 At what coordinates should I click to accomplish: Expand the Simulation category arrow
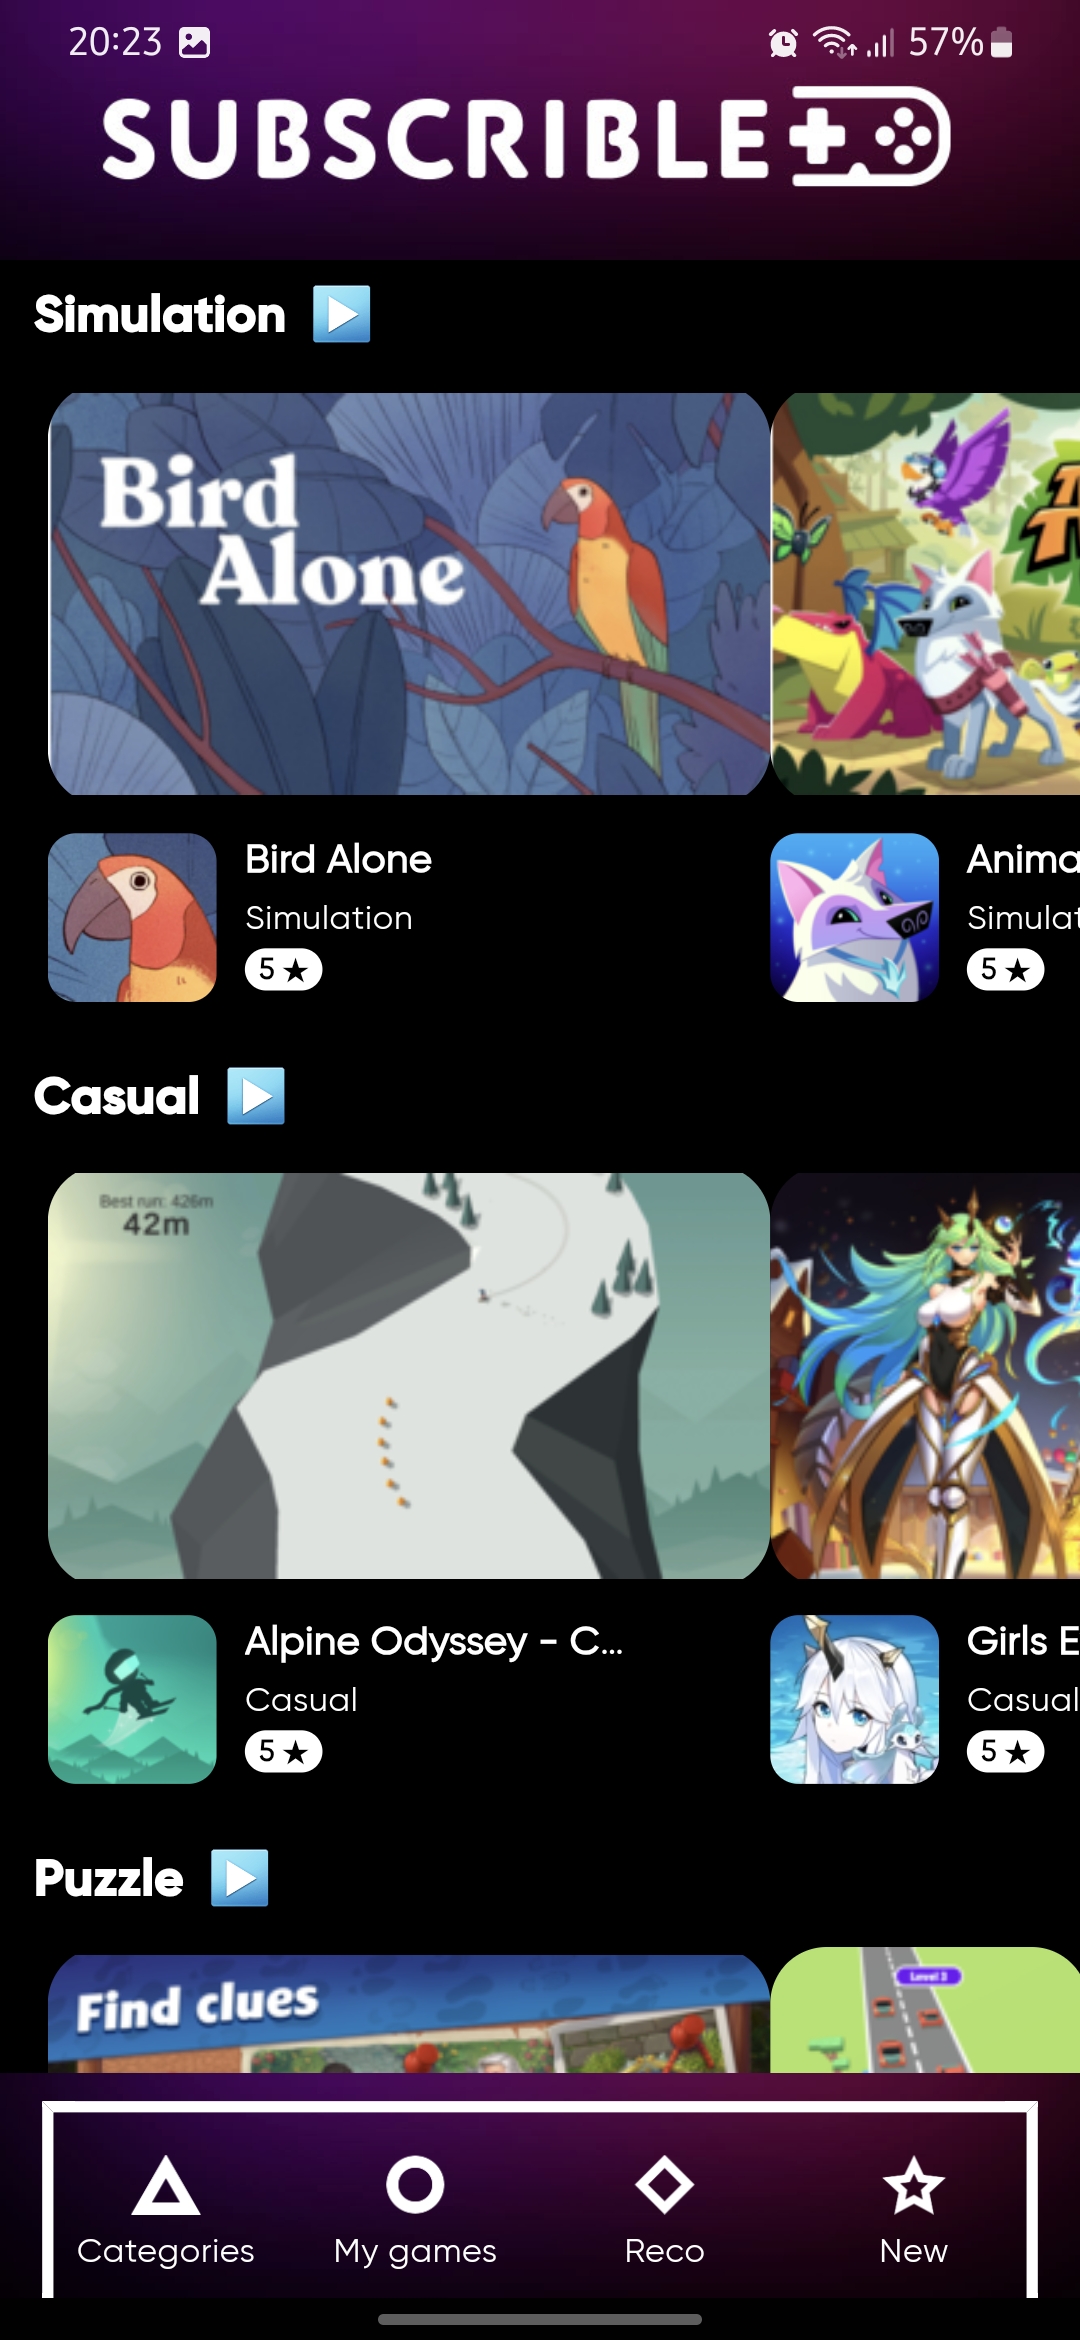[x=341, y=314]
